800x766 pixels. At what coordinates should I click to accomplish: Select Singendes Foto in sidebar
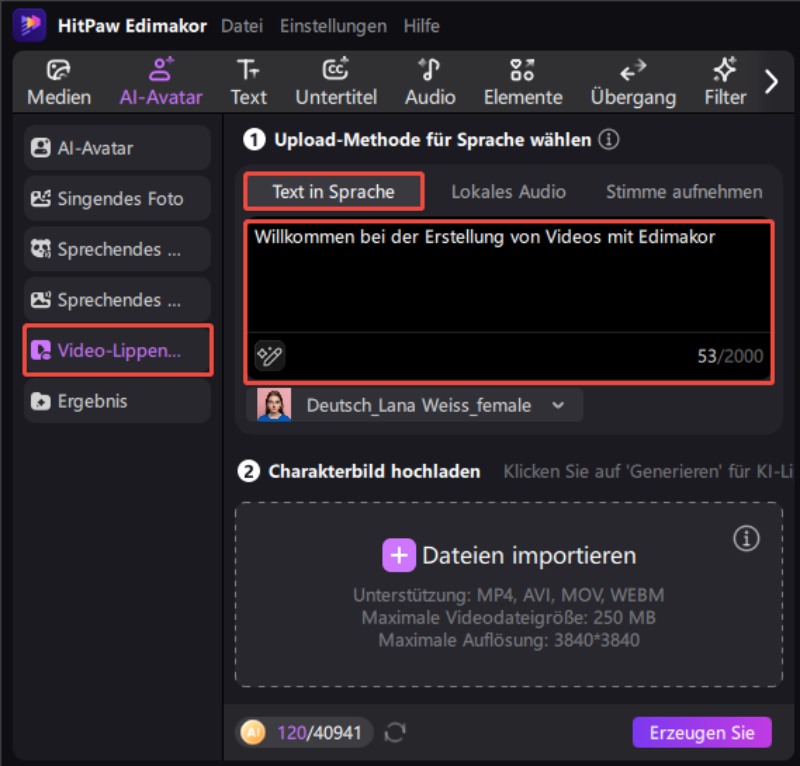(x=117, y=199)
